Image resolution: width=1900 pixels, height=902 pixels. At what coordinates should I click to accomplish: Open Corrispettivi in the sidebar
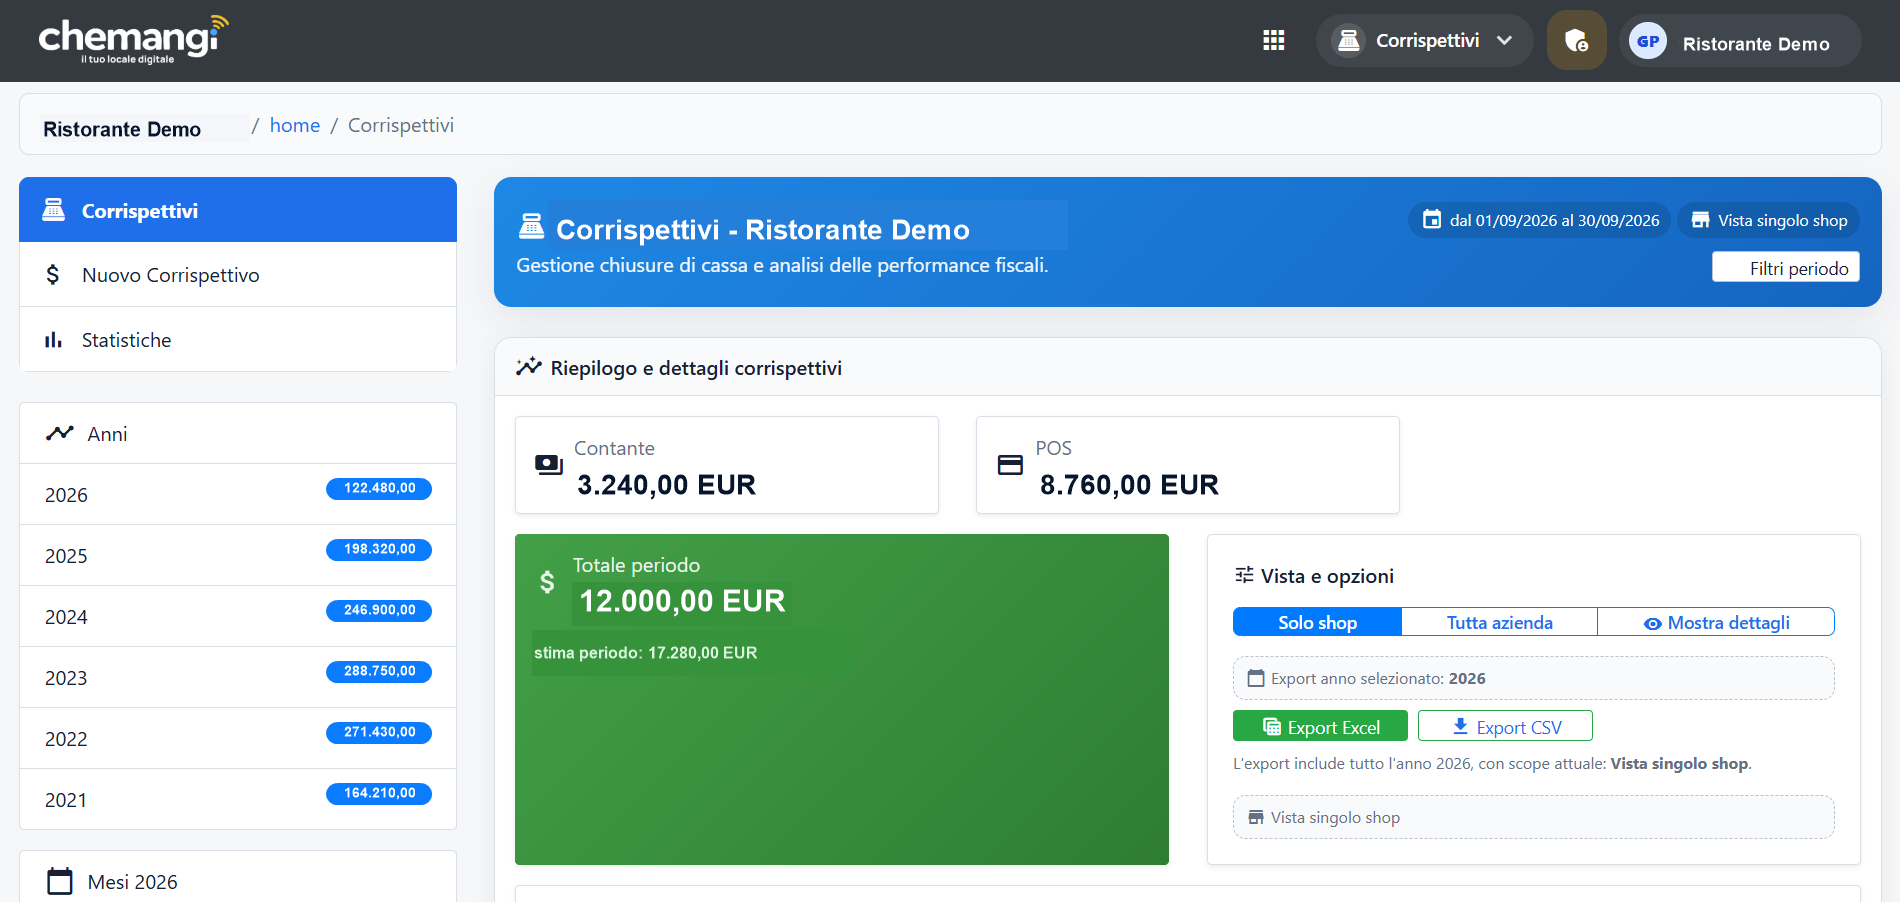click(x=238, y=210)
